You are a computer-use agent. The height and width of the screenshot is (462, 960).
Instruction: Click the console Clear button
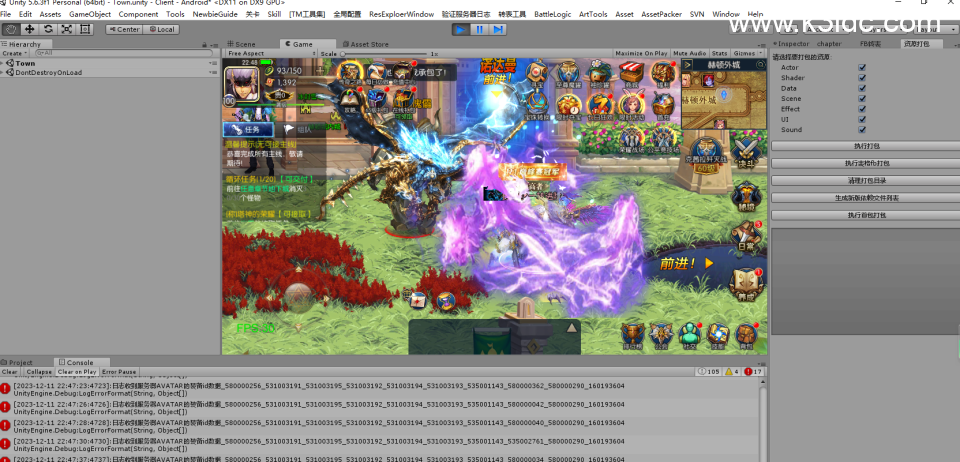pyautogui.click(x=10, y=372)
